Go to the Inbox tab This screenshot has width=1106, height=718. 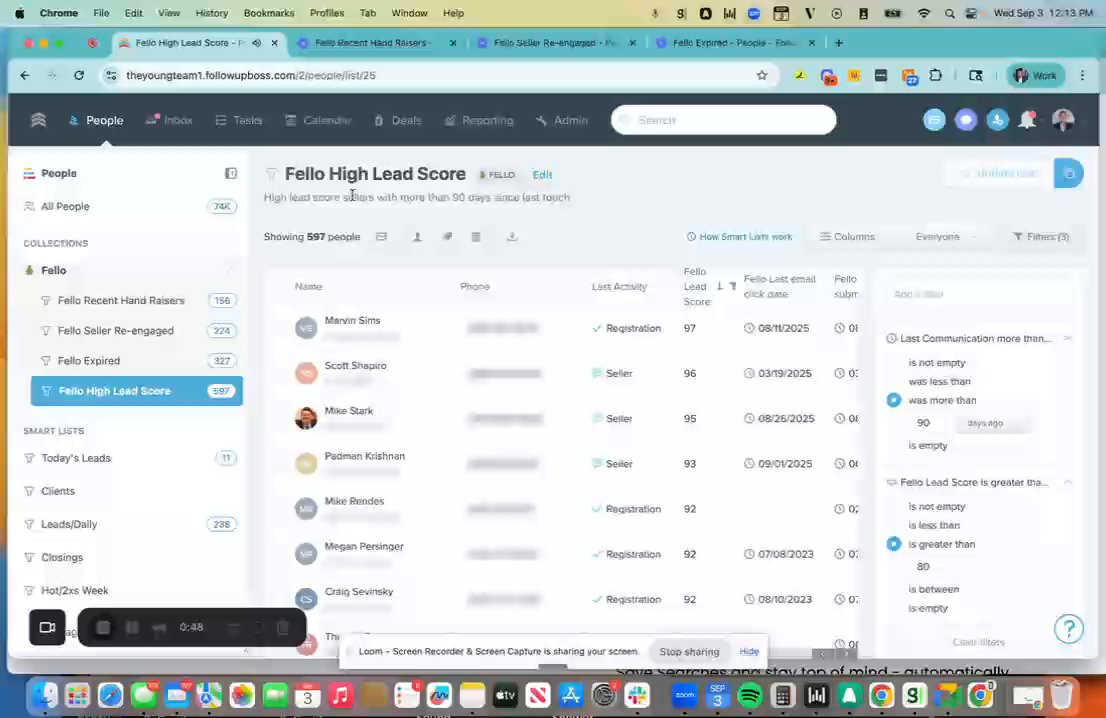(x=169, y=121)
